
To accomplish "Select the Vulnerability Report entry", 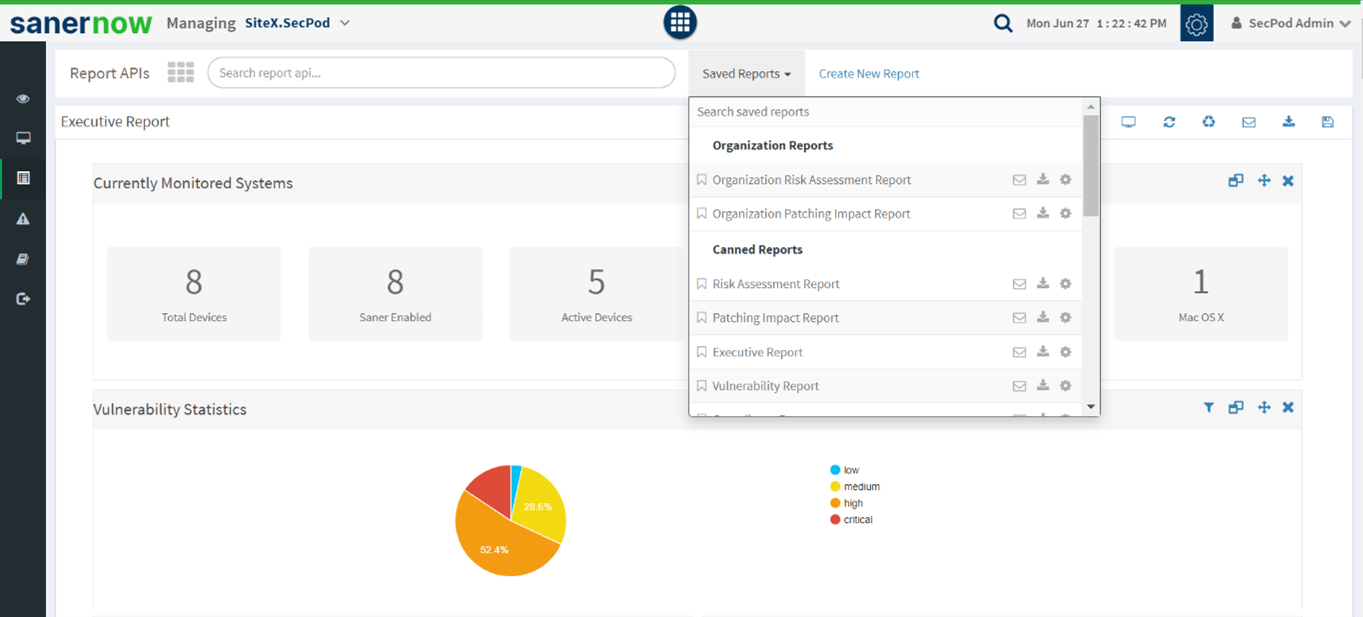I will click(765, 386).
